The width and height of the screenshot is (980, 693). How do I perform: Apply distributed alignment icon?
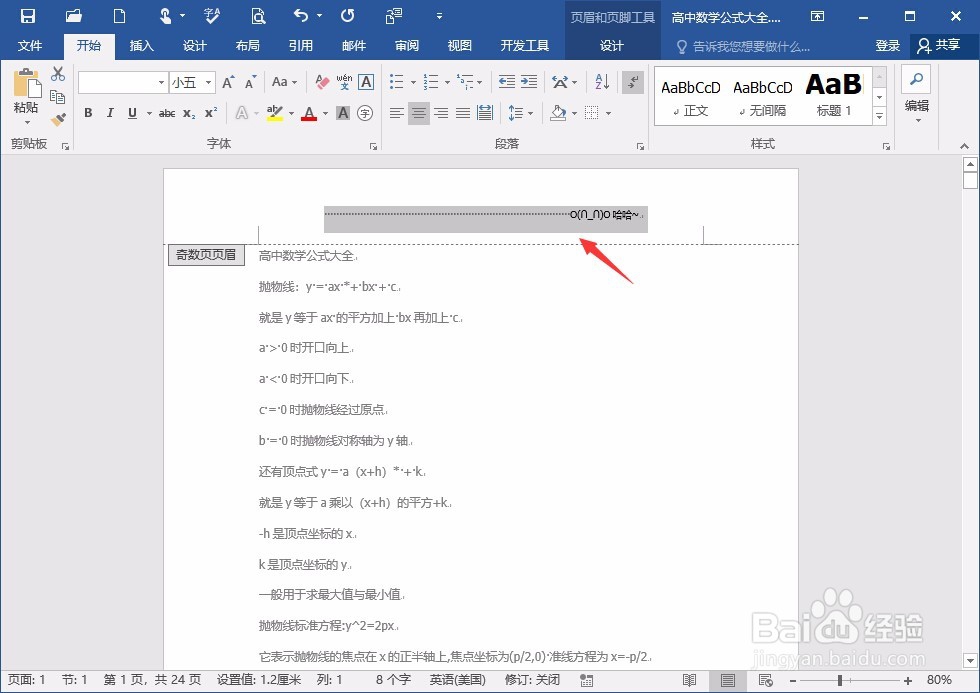click(x=484, y=113)
